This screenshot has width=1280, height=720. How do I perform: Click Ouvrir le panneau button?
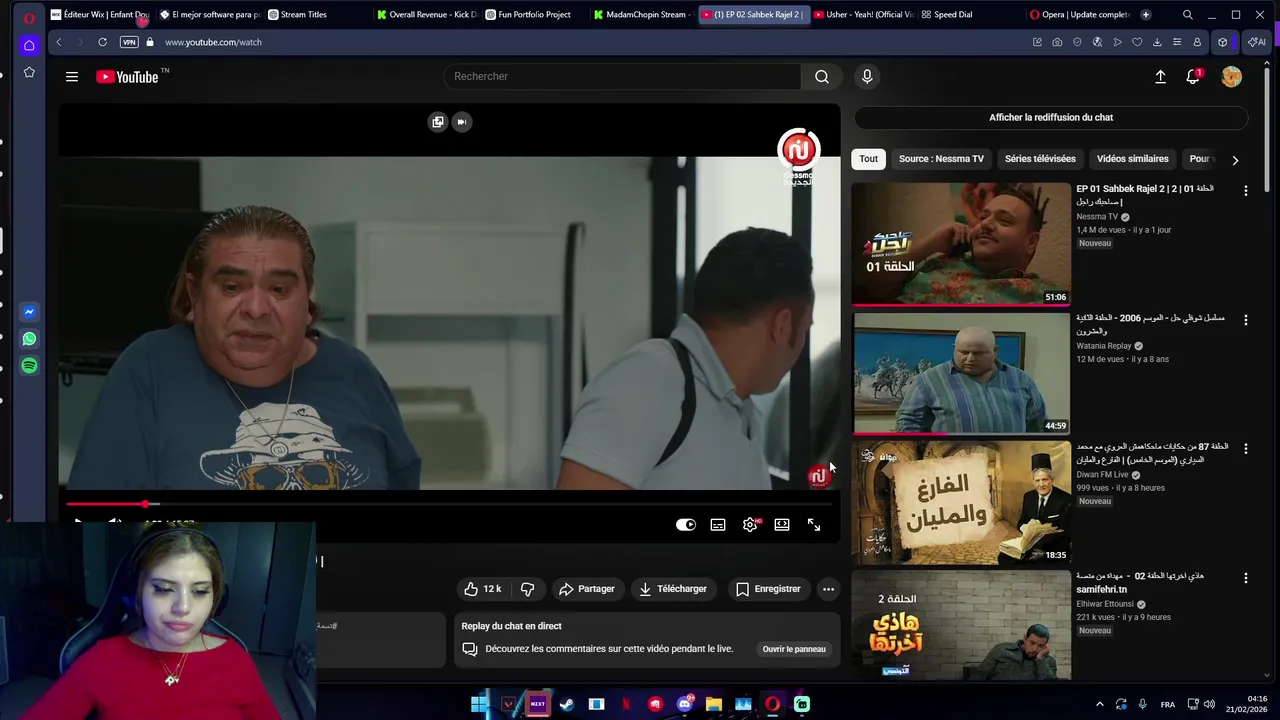[x=794, y=649]
